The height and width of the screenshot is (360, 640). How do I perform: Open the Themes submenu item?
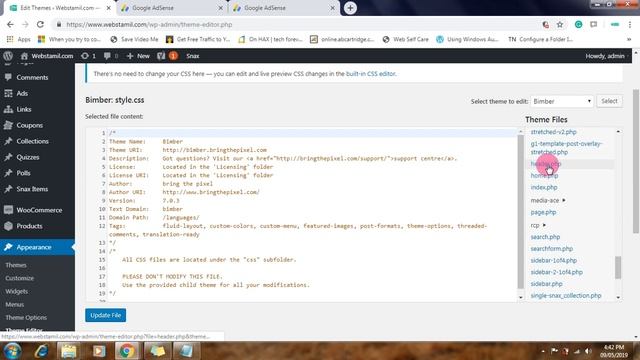16,265
